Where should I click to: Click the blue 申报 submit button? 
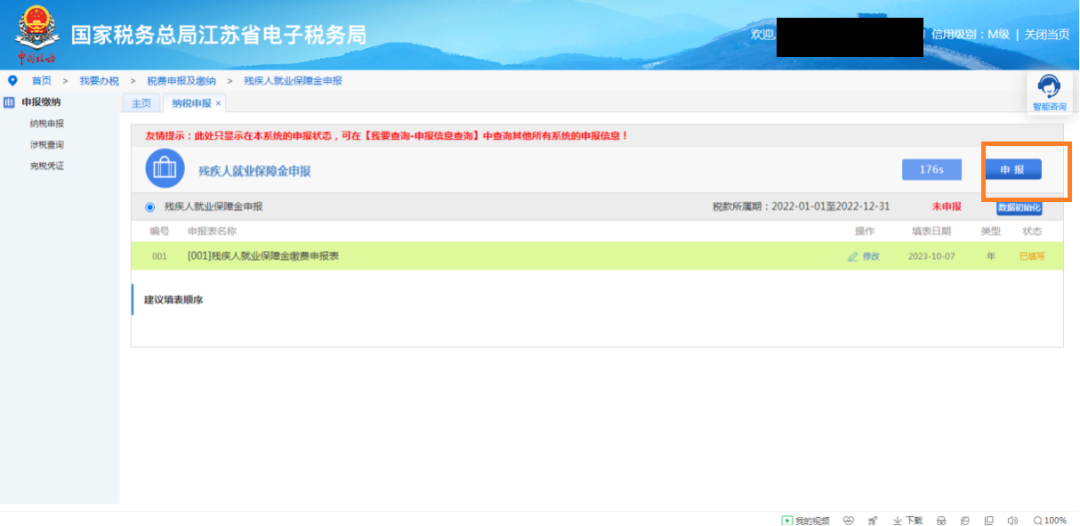tap(1012, 169)
